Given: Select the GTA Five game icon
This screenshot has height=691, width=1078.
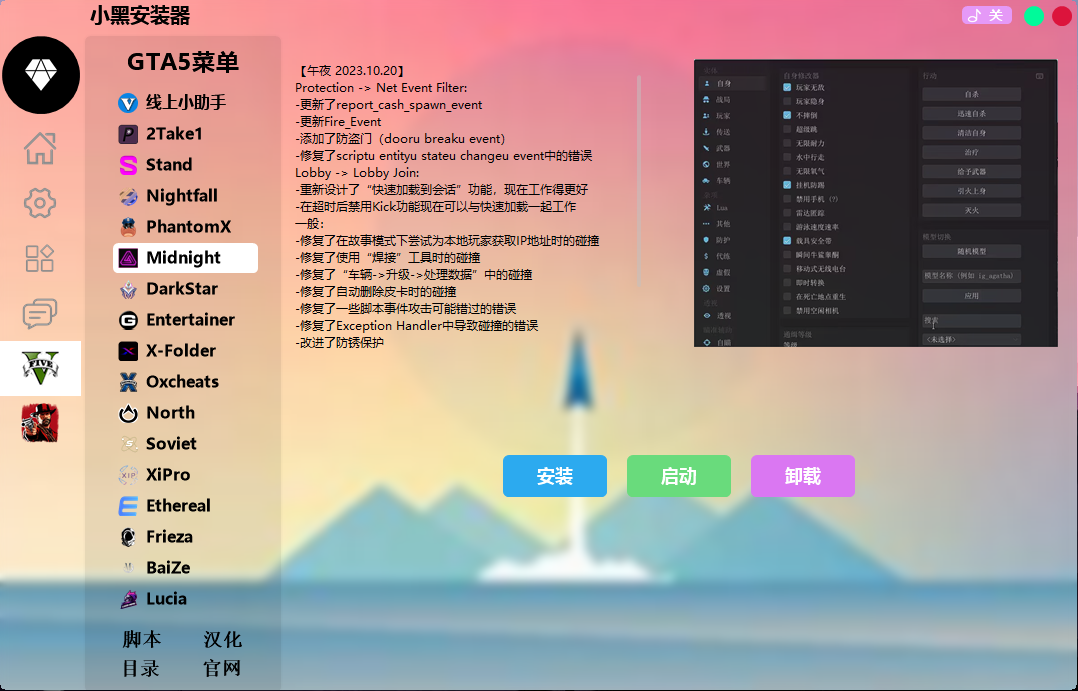Looking at the screenshot, I should click(x=41, y=369).
